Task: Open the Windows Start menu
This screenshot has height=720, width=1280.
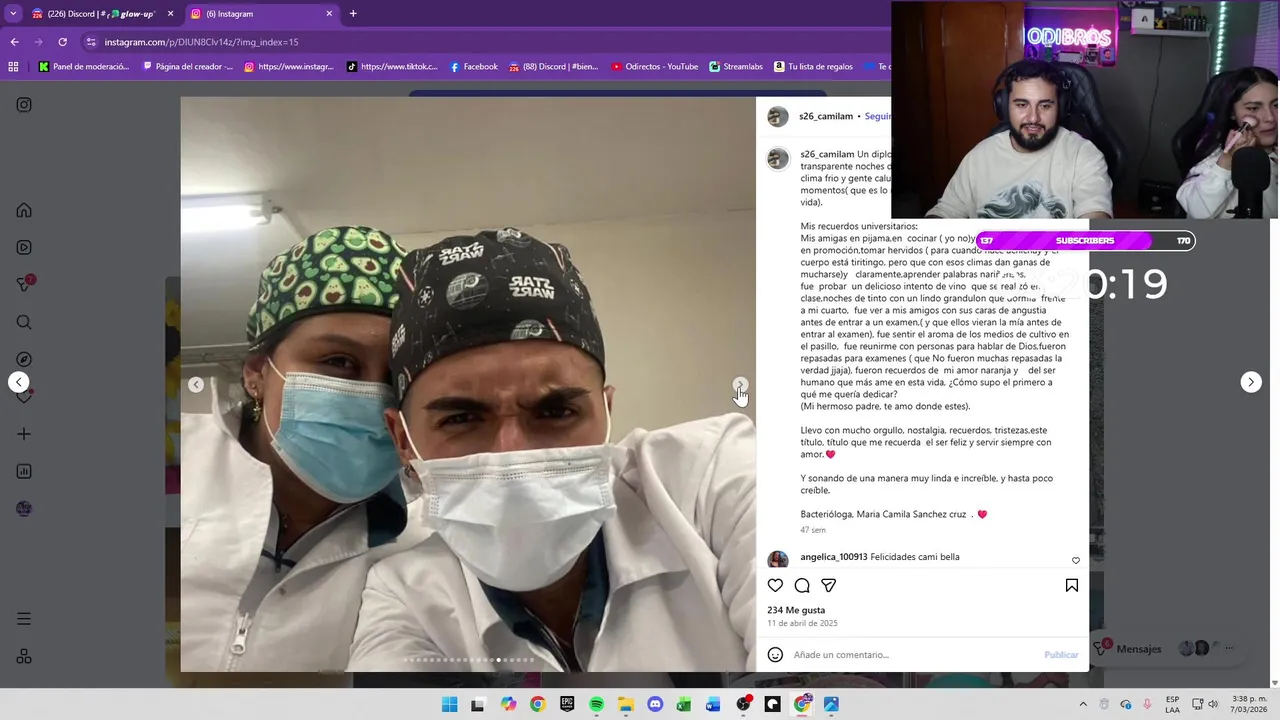Action: click(x=449, y=704)
